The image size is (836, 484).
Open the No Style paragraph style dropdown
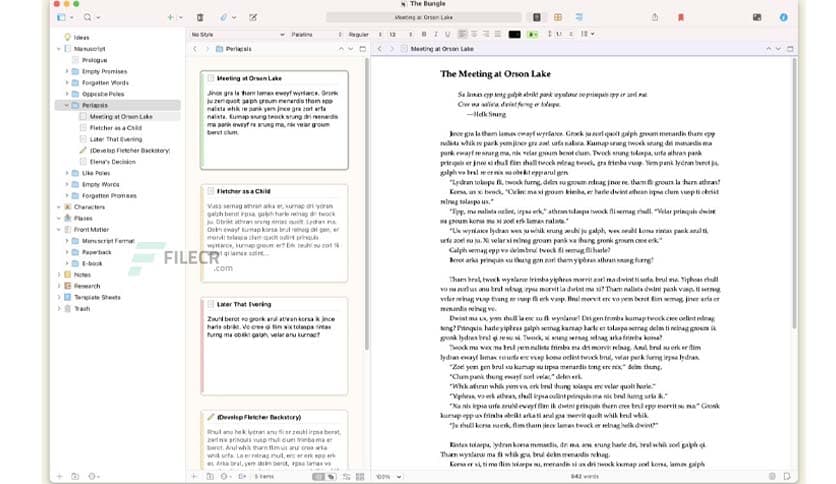238,34
